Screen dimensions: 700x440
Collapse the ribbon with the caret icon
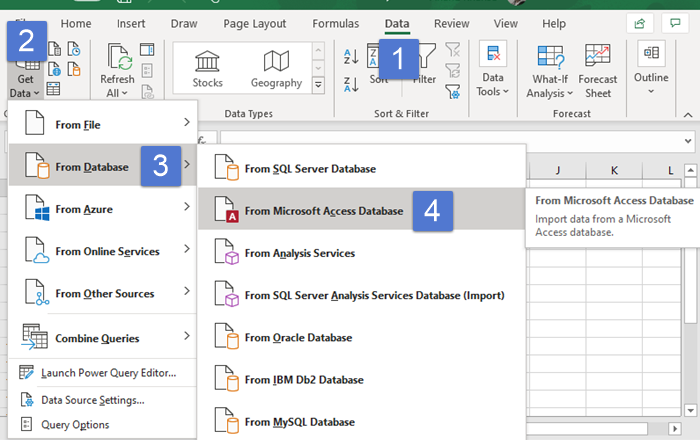(688, 115)
